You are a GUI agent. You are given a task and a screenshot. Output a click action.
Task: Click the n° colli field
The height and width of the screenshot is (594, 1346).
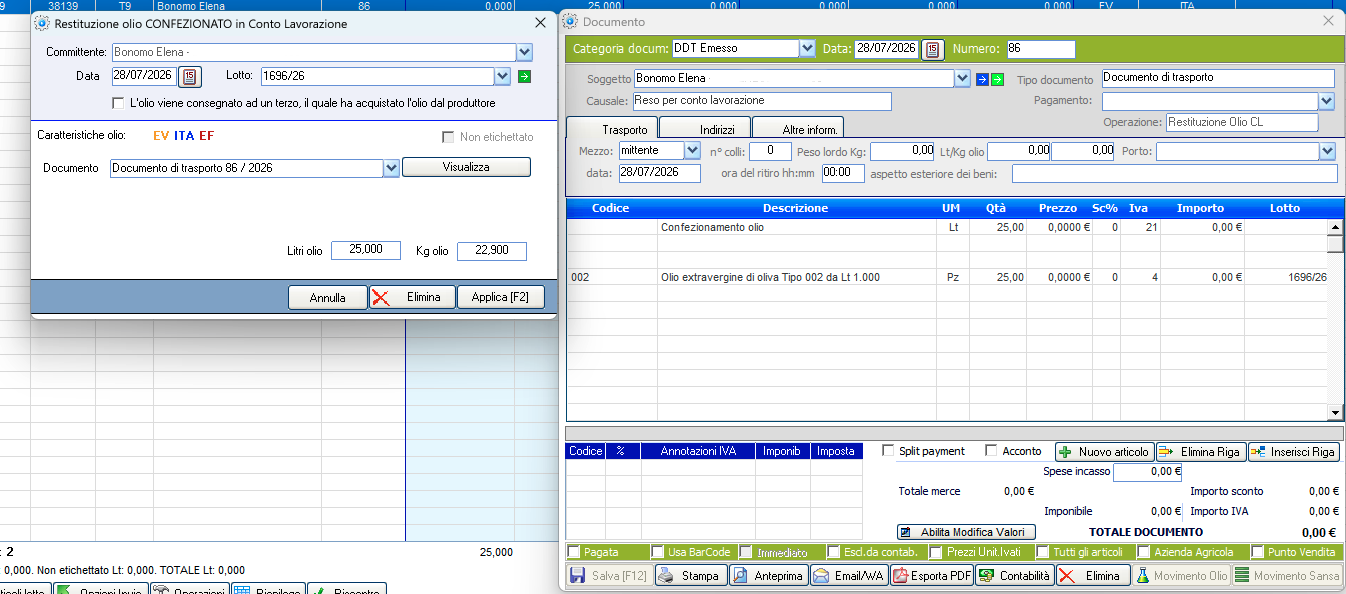tap(770, 151)
